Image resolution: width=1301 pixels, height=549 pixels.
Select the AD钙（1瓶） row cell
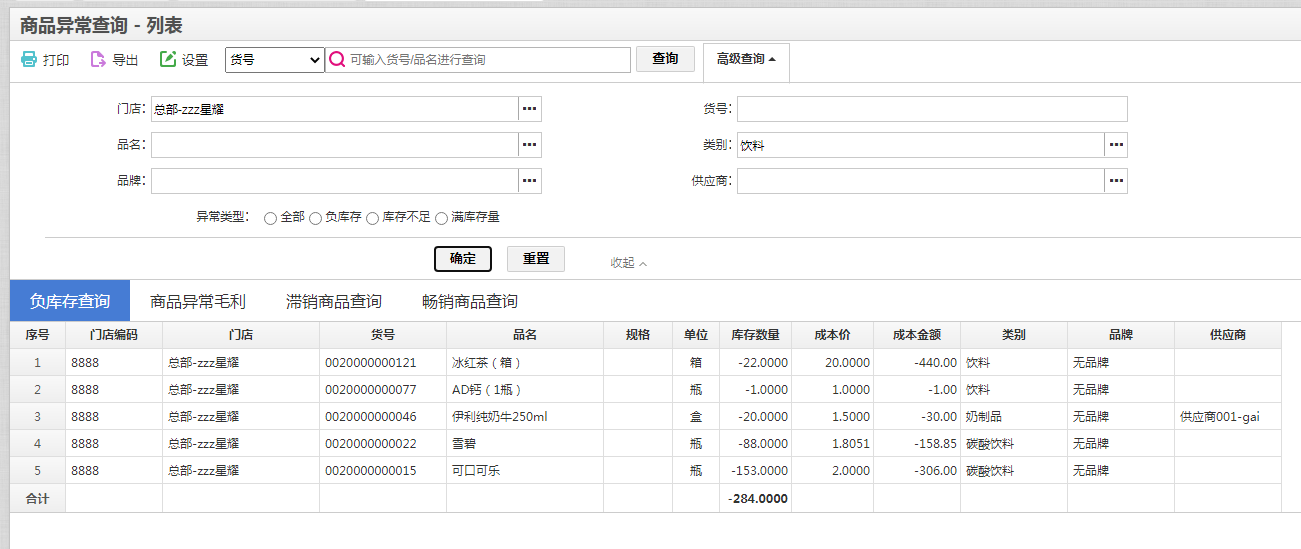[525, 389]
